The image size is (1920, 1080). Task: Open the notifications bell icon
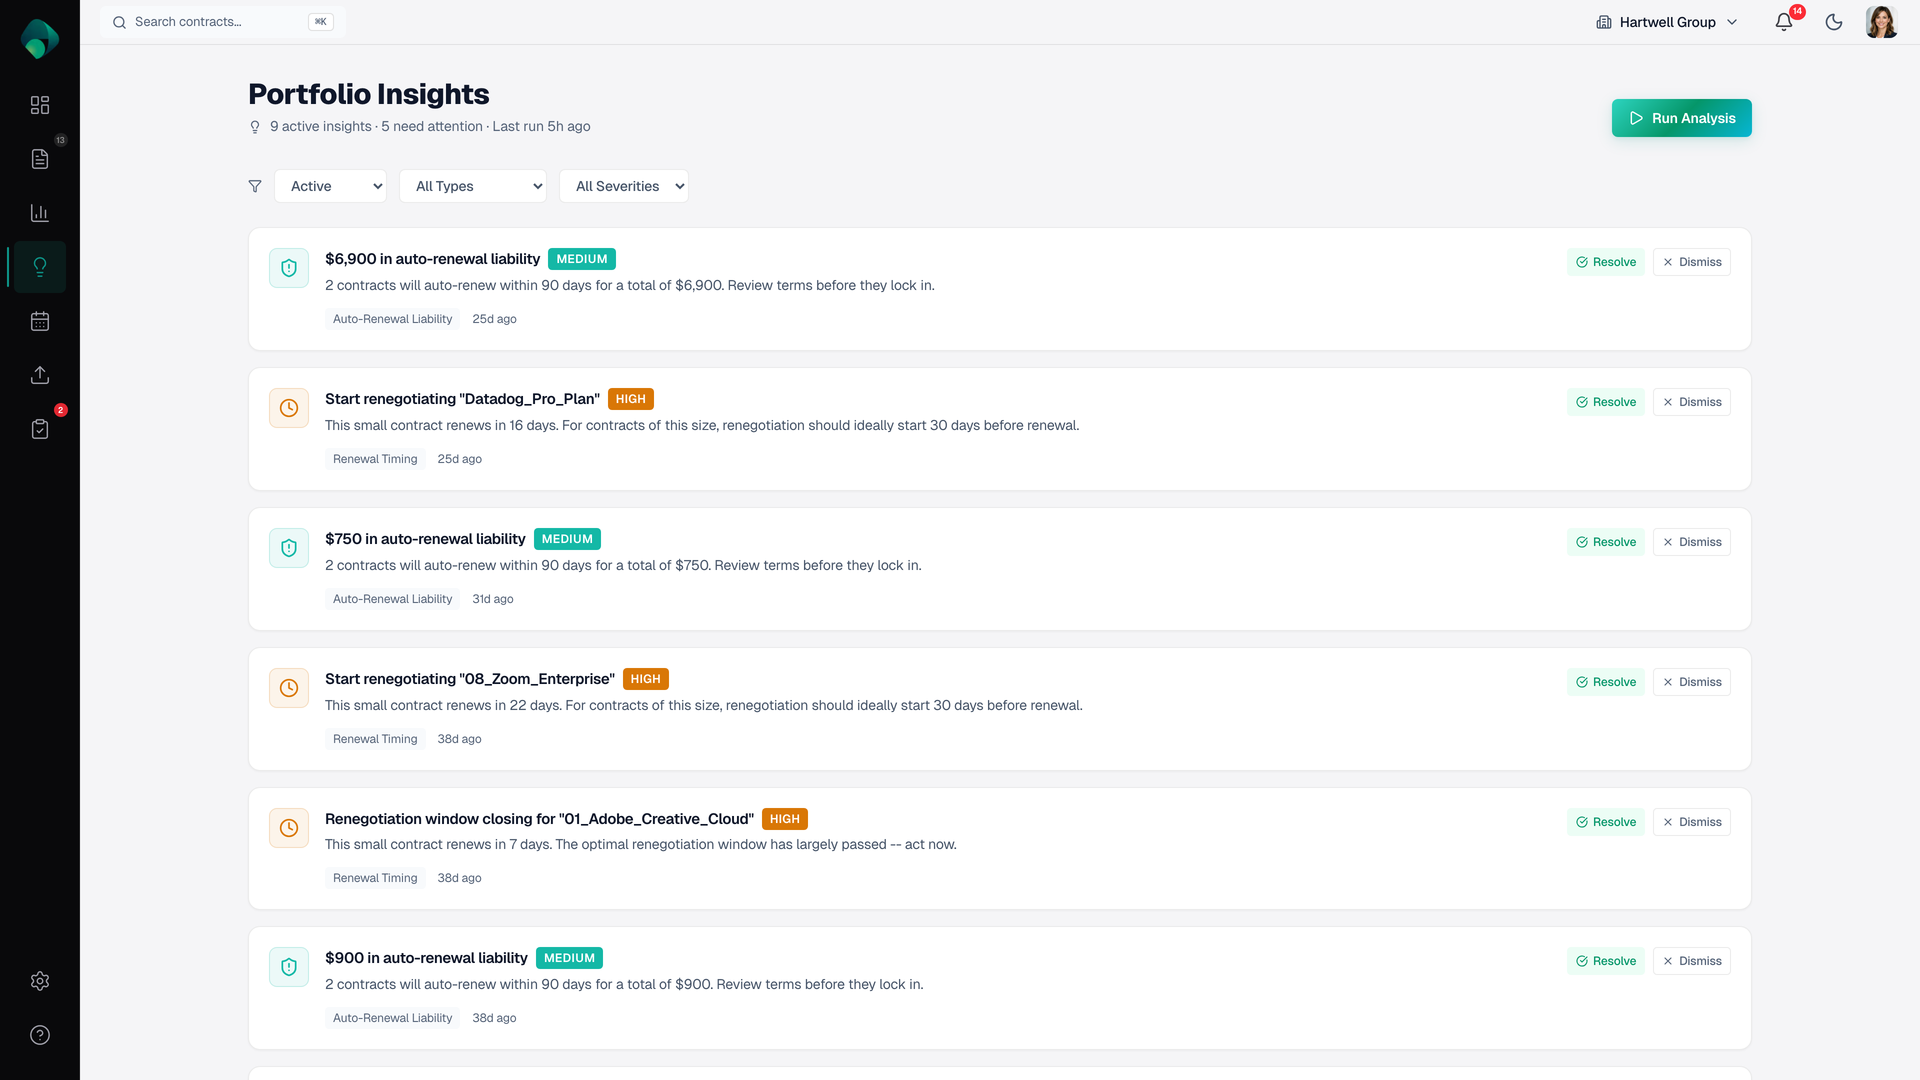point(1784,22)
